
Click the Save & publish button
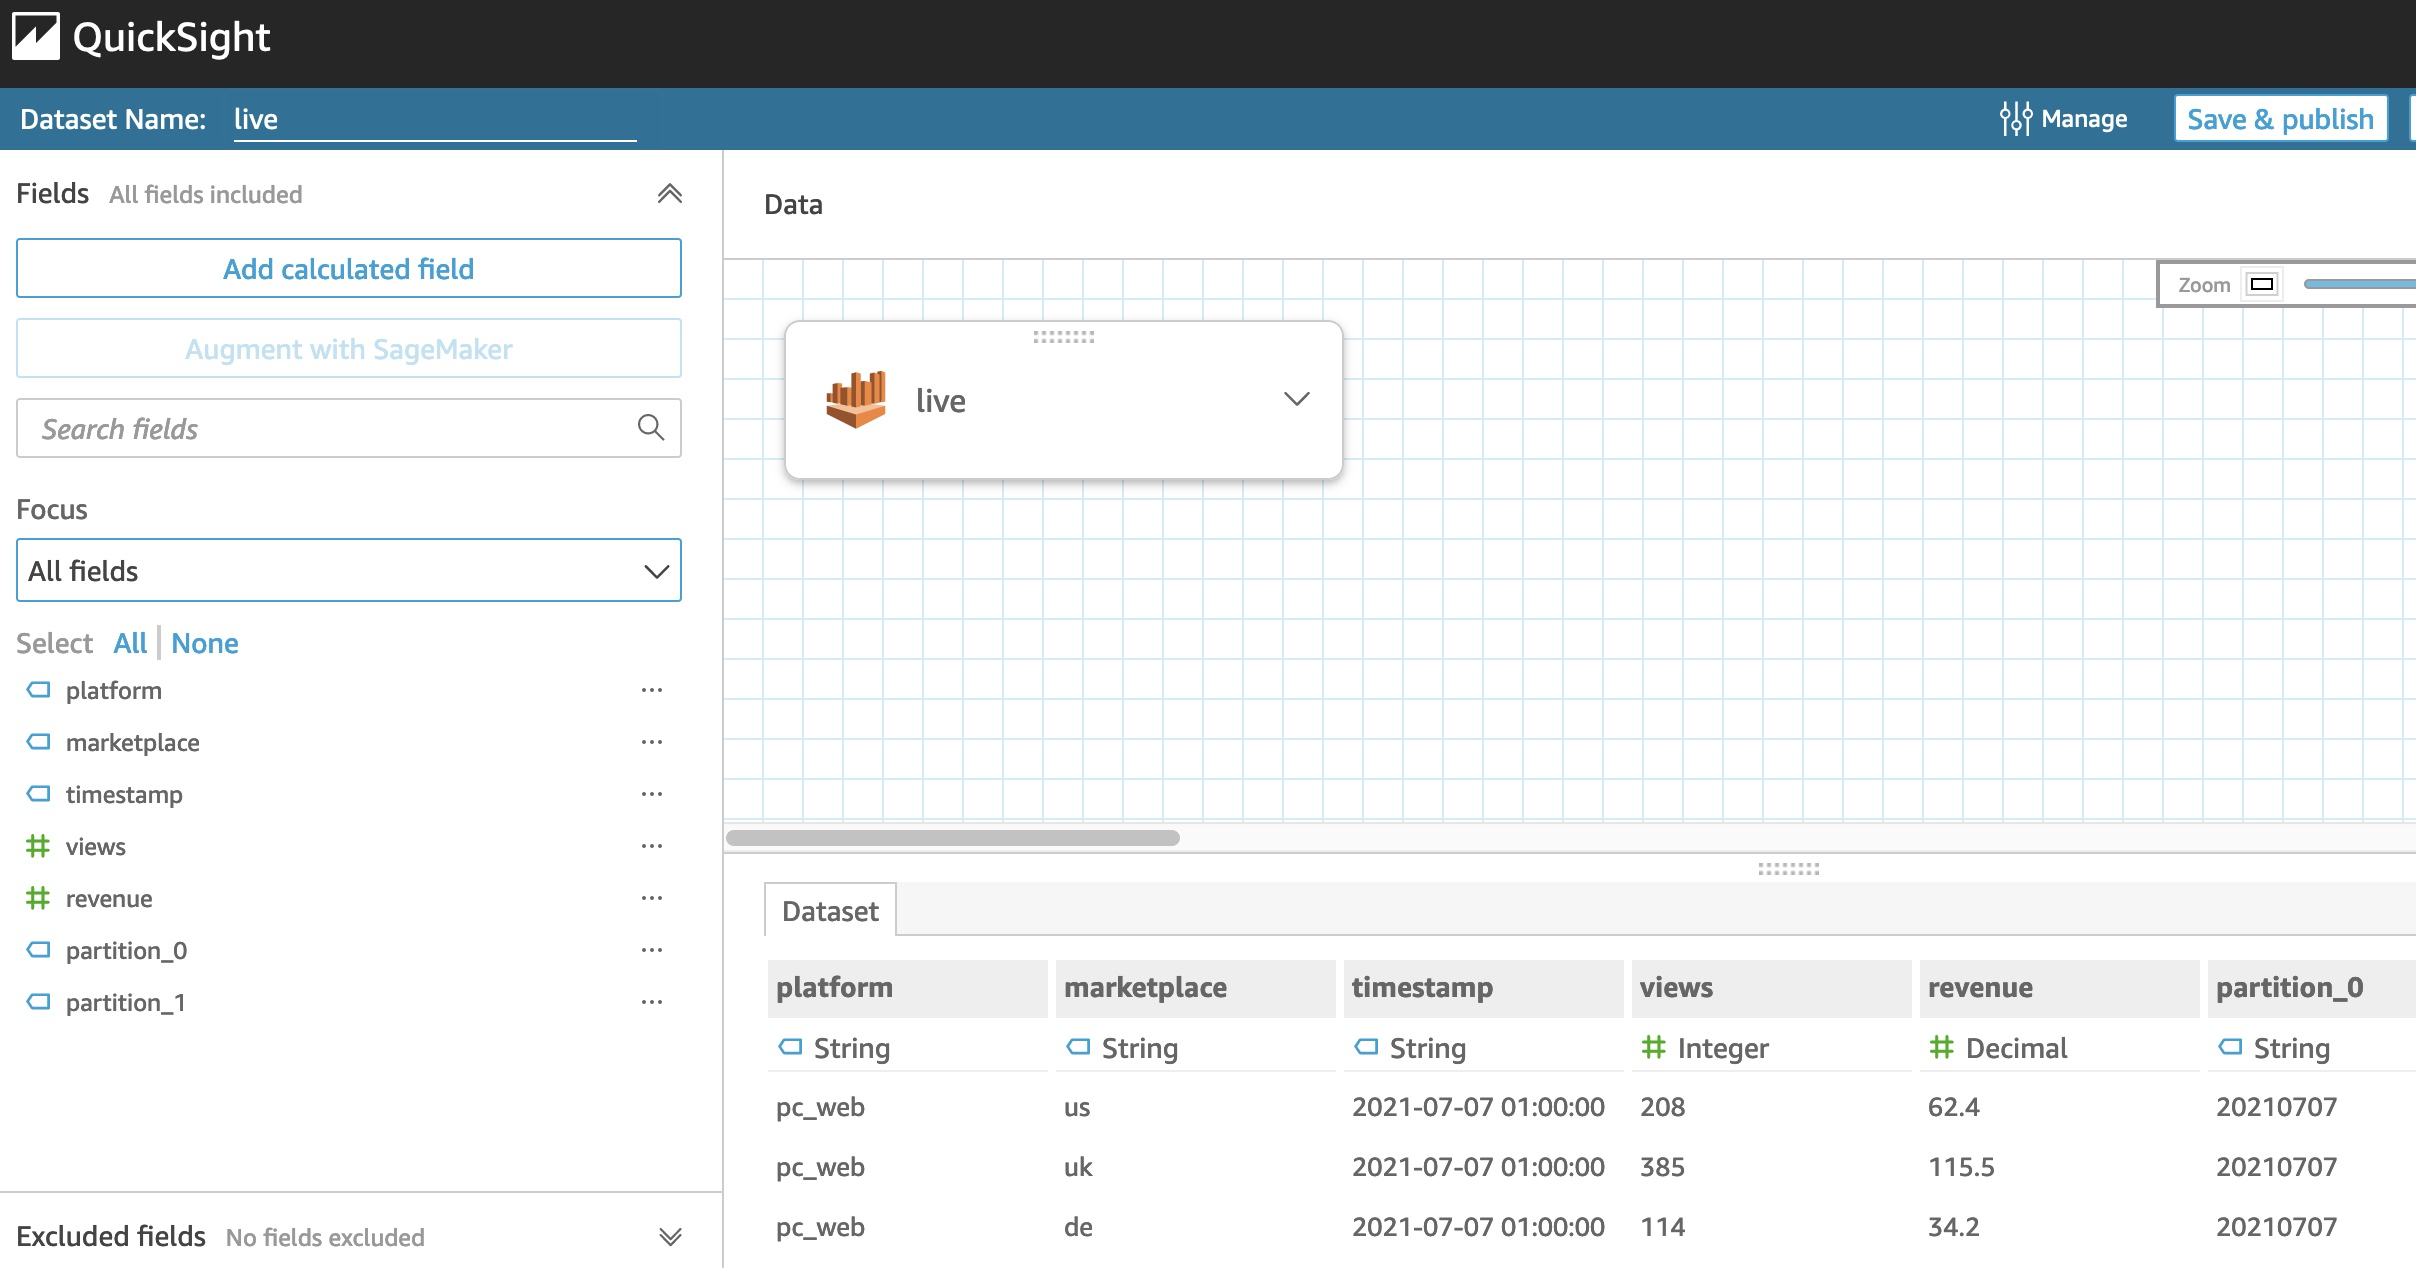(2280, 119)
